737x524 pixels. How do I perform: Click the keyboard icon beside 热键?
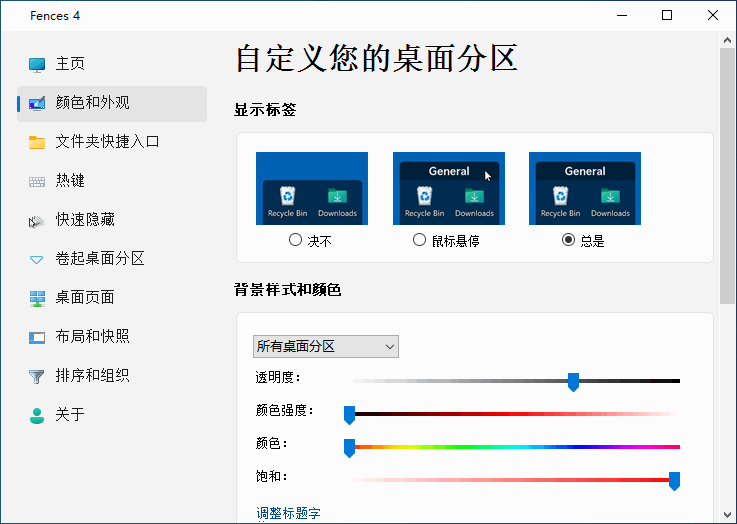coord(37,182)
